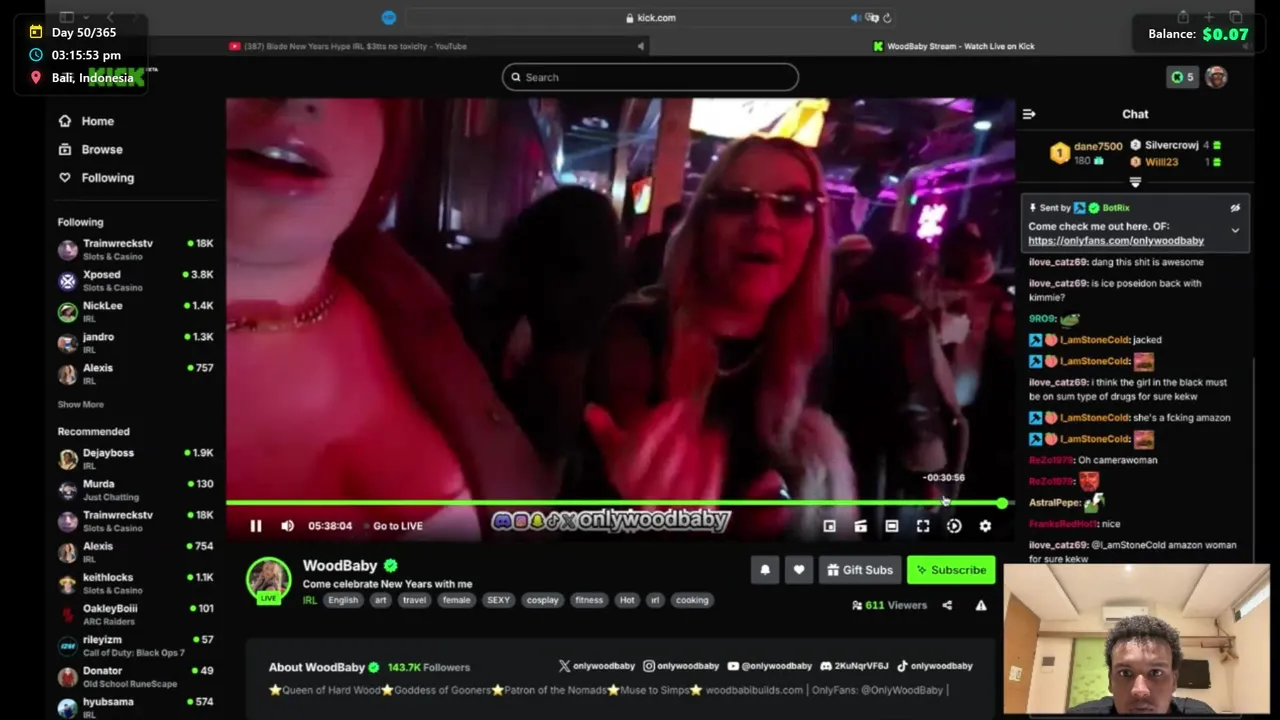The width and height of the screenshot is (1280, 720).
Task: Open playback speed control in player
Action: coord(954,526)
